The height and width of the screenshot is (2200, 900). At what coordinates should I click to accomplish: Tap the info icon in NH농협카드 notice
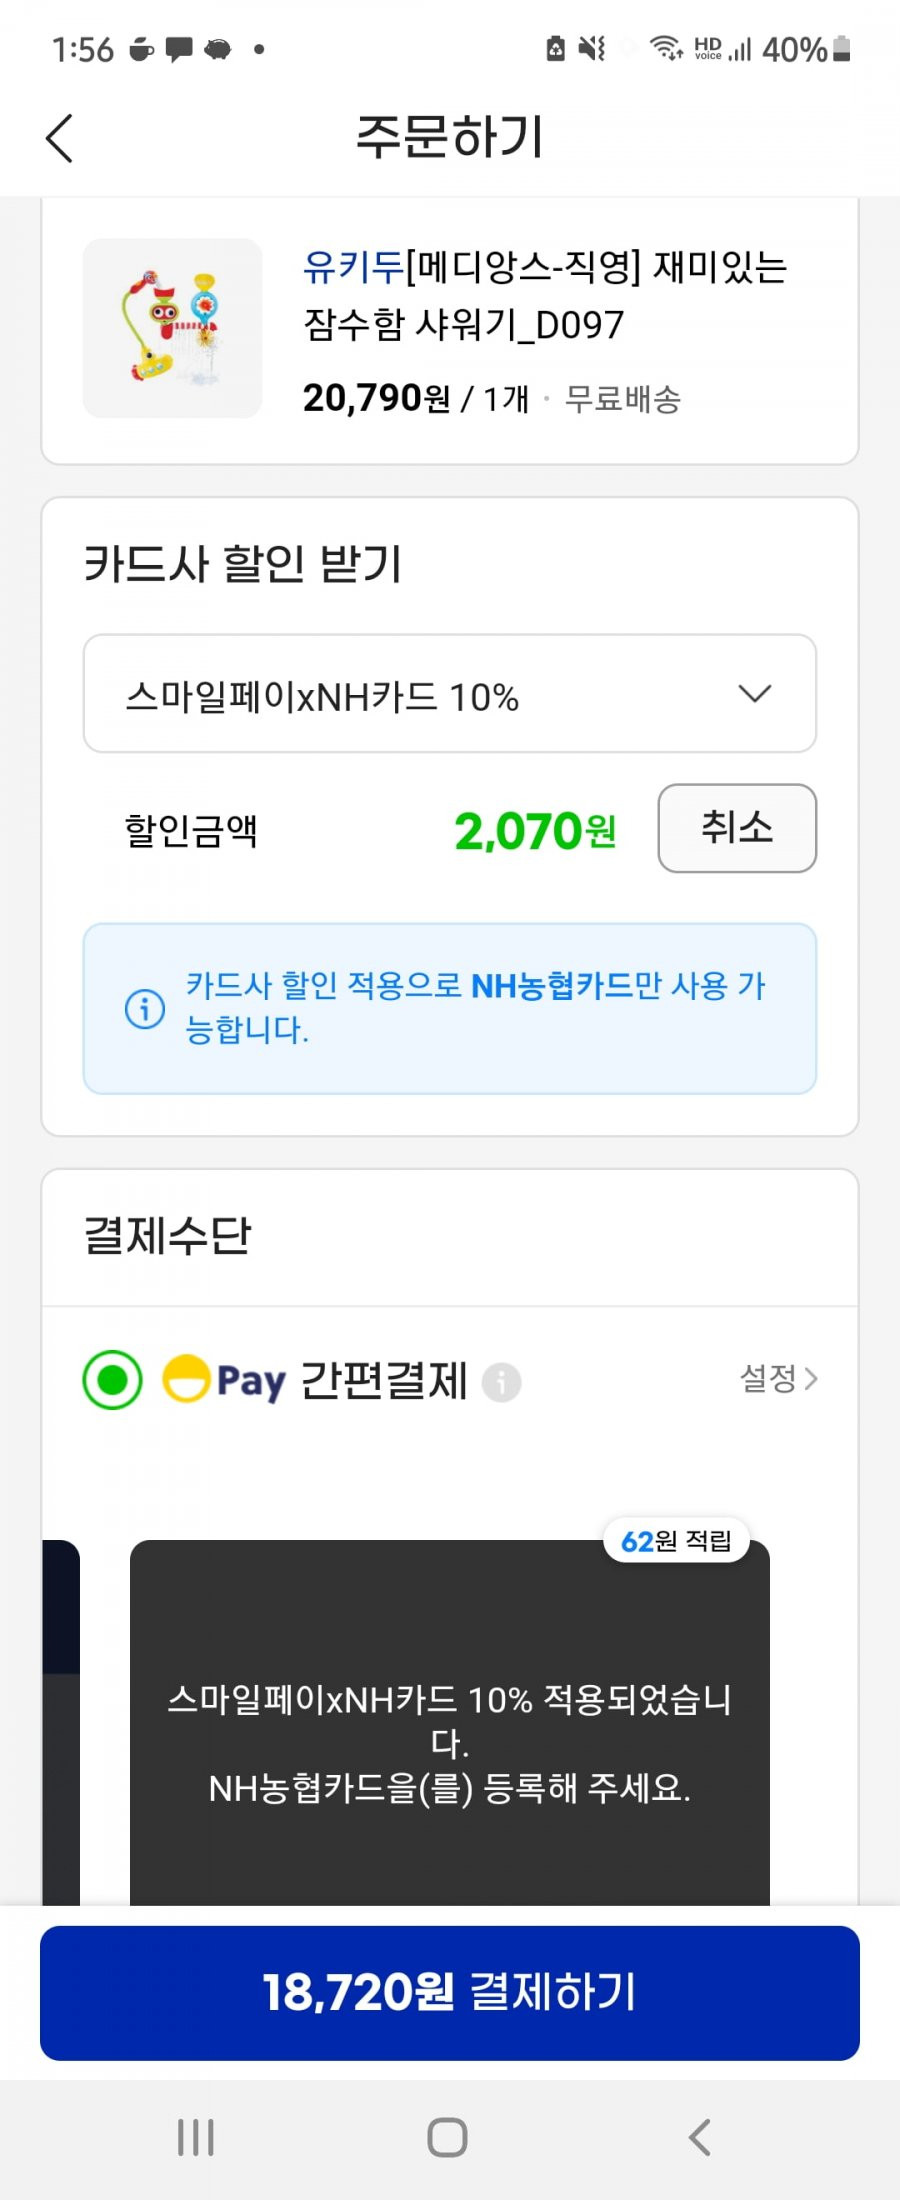click(145, 1008)
